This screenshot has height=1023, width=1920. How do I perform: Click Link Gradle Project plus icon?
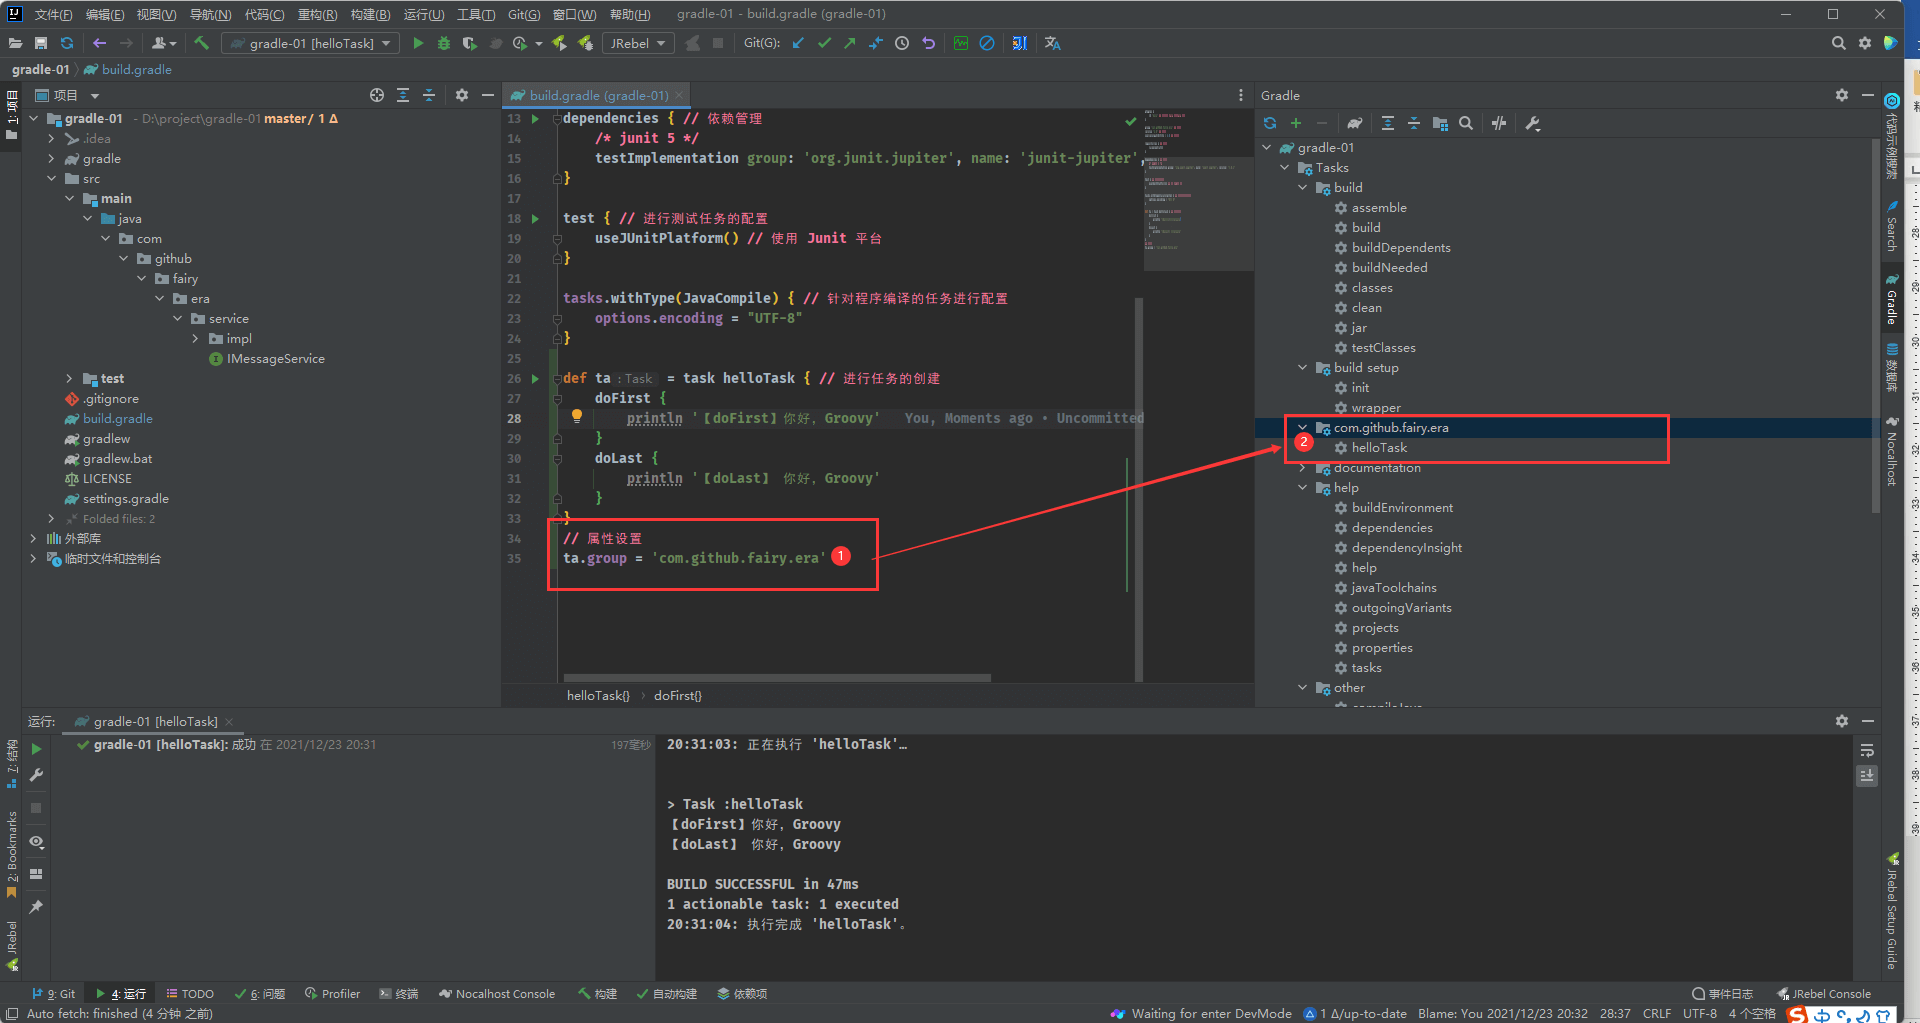point(1296,123)
